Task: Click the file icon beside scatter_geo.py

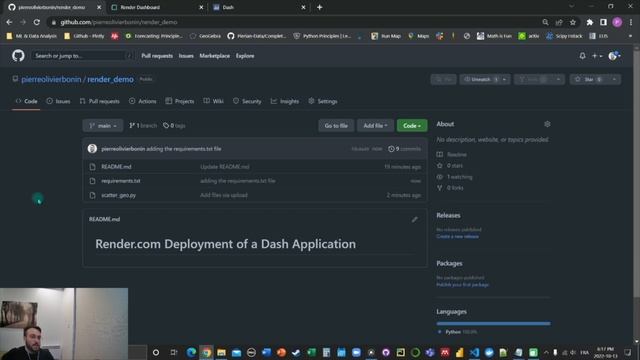Action: coord(93,196)
